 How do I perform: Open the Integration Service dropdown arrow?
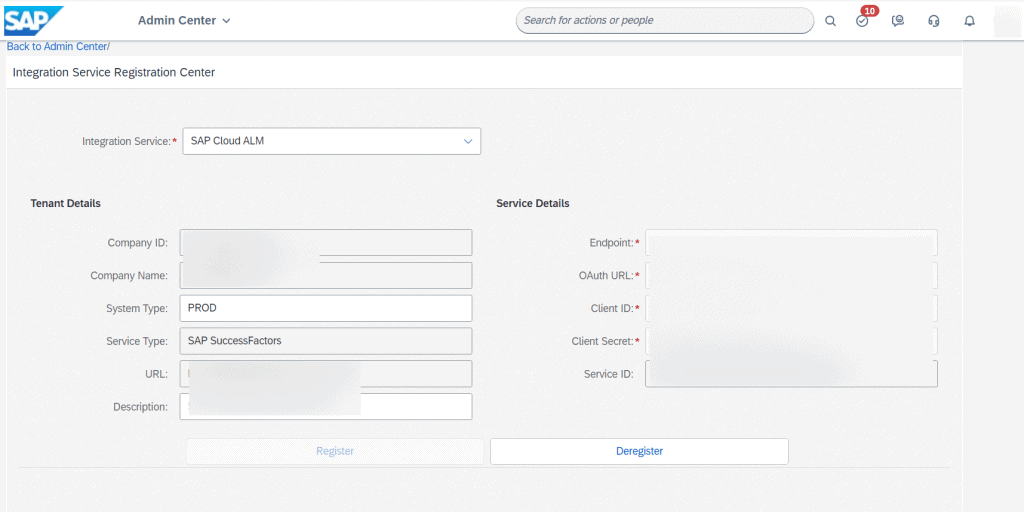point(468,141)
